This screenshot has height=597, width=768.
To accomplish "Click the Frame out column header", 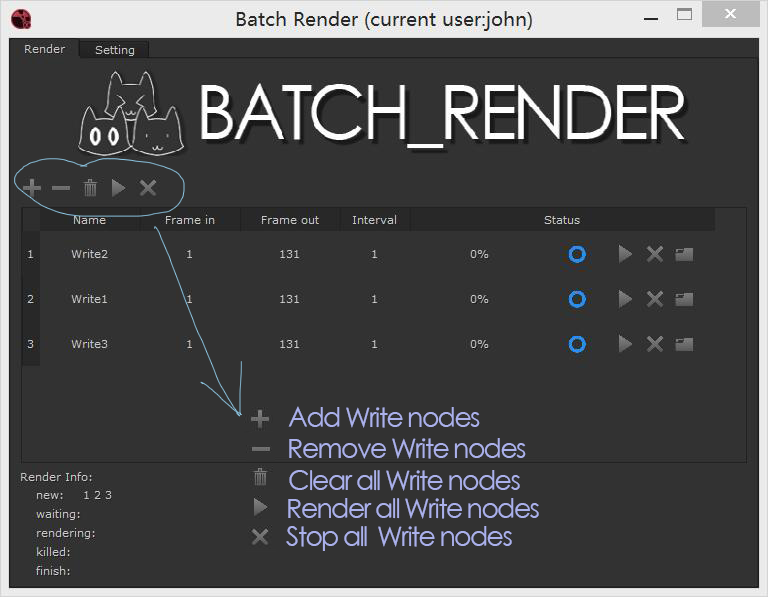I will point(290,220).
